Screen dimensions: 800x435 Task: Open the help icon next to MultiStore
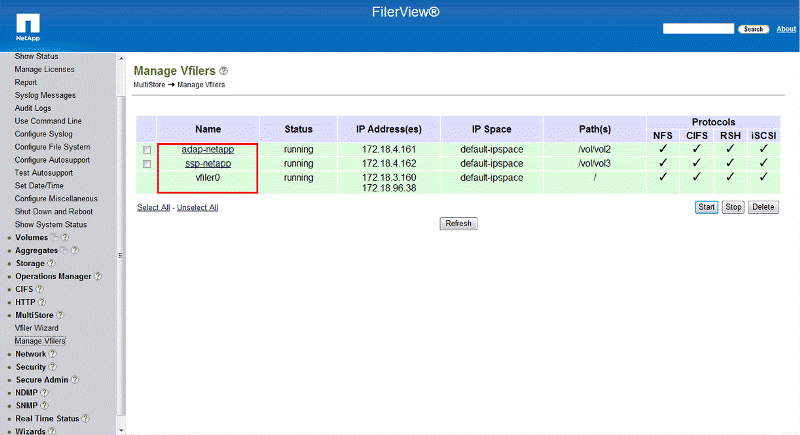60,315
